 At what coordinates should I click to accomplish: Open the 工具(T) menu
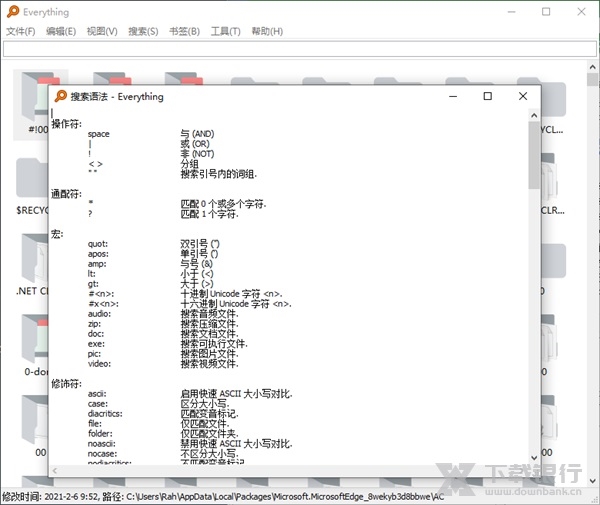[225, 31]
